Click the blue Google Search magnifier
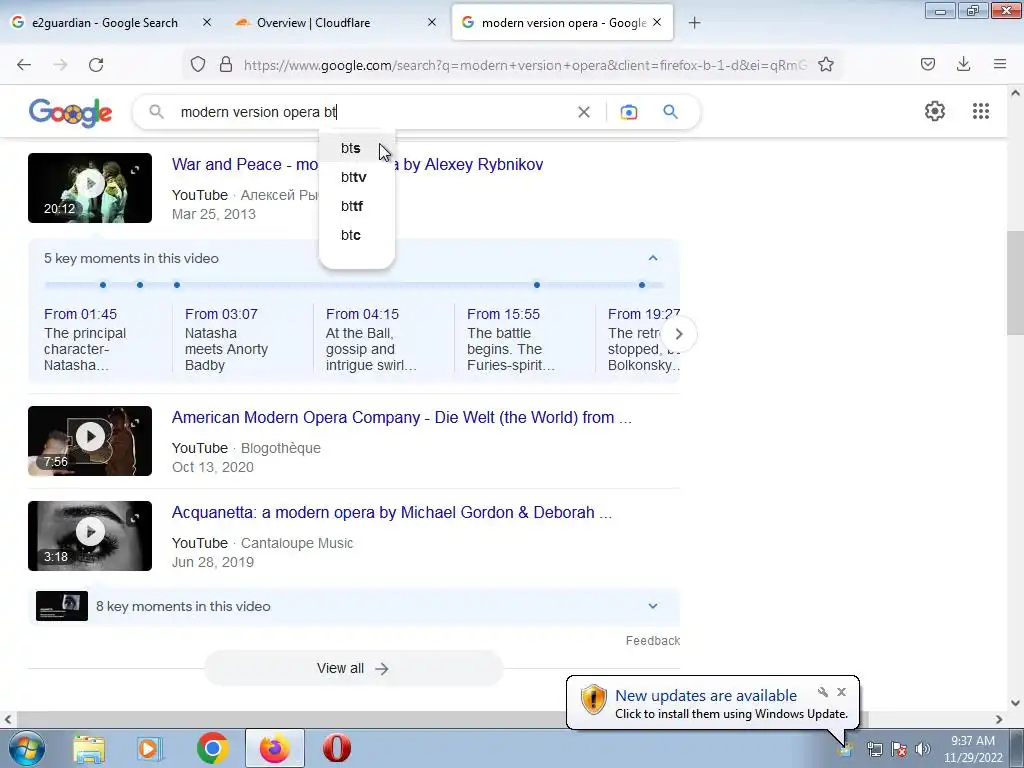1024x768 pixels. (x=670, y=112)
